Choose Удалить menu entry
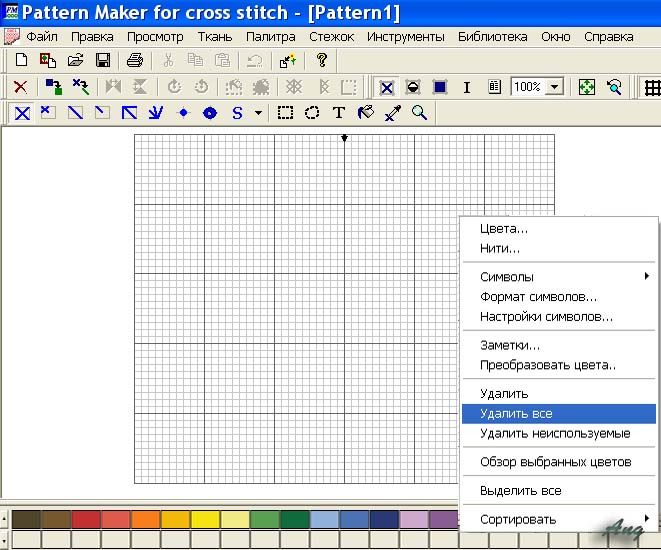 tap(559, 394)
